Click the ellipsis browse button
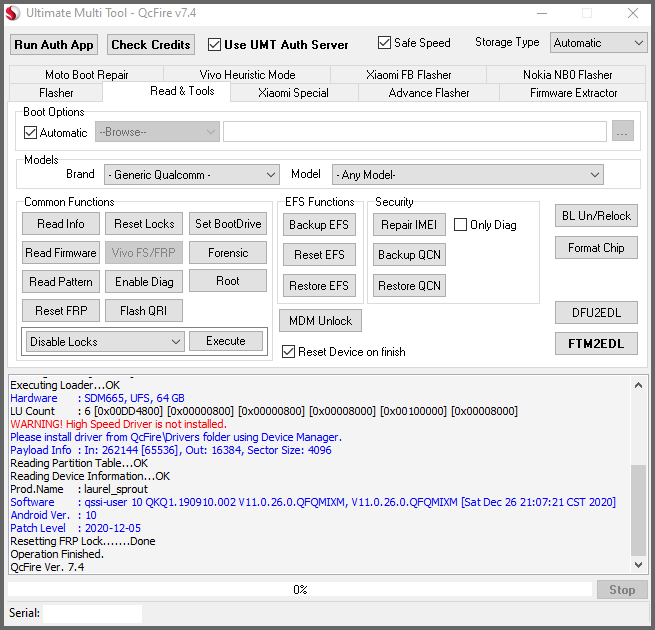 622,131
